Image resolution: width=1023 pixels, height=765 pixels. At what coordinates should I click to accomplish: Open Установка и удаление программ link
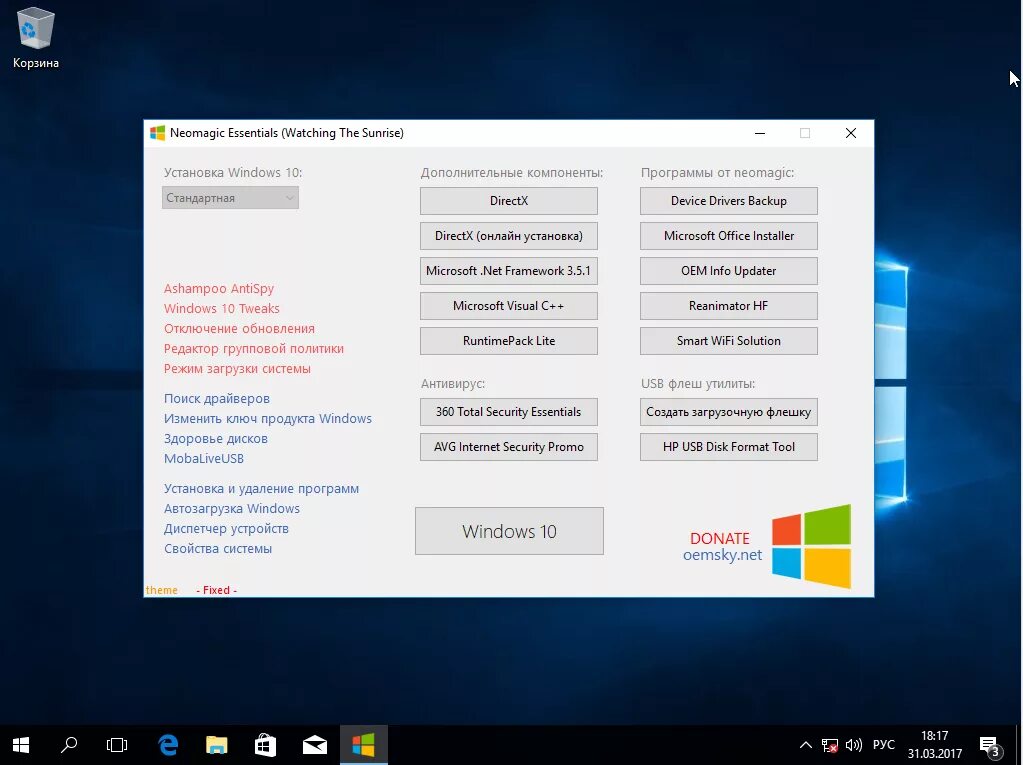261,488
